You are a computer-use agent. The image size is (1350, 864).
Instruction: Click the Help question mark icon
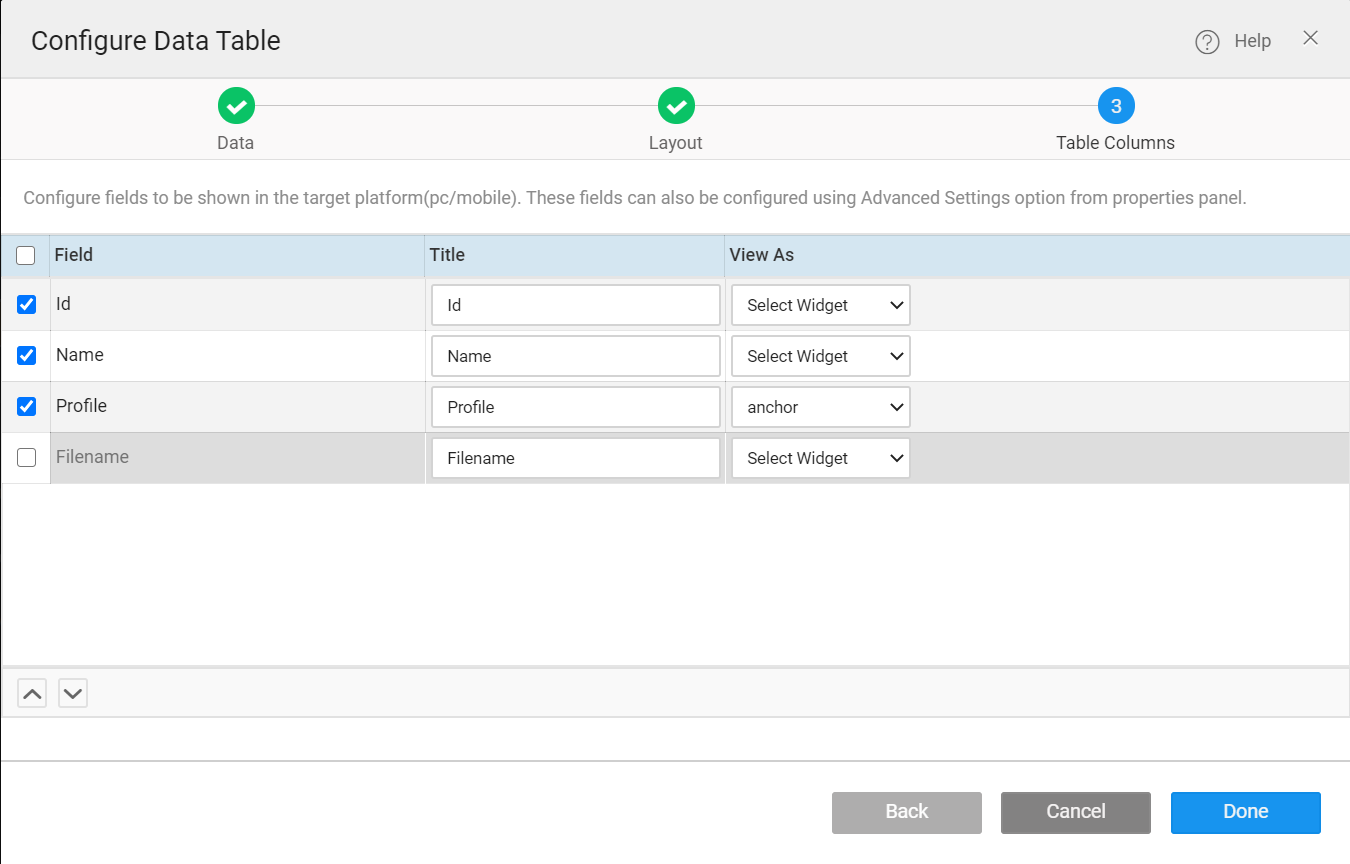click(1207, 42)
